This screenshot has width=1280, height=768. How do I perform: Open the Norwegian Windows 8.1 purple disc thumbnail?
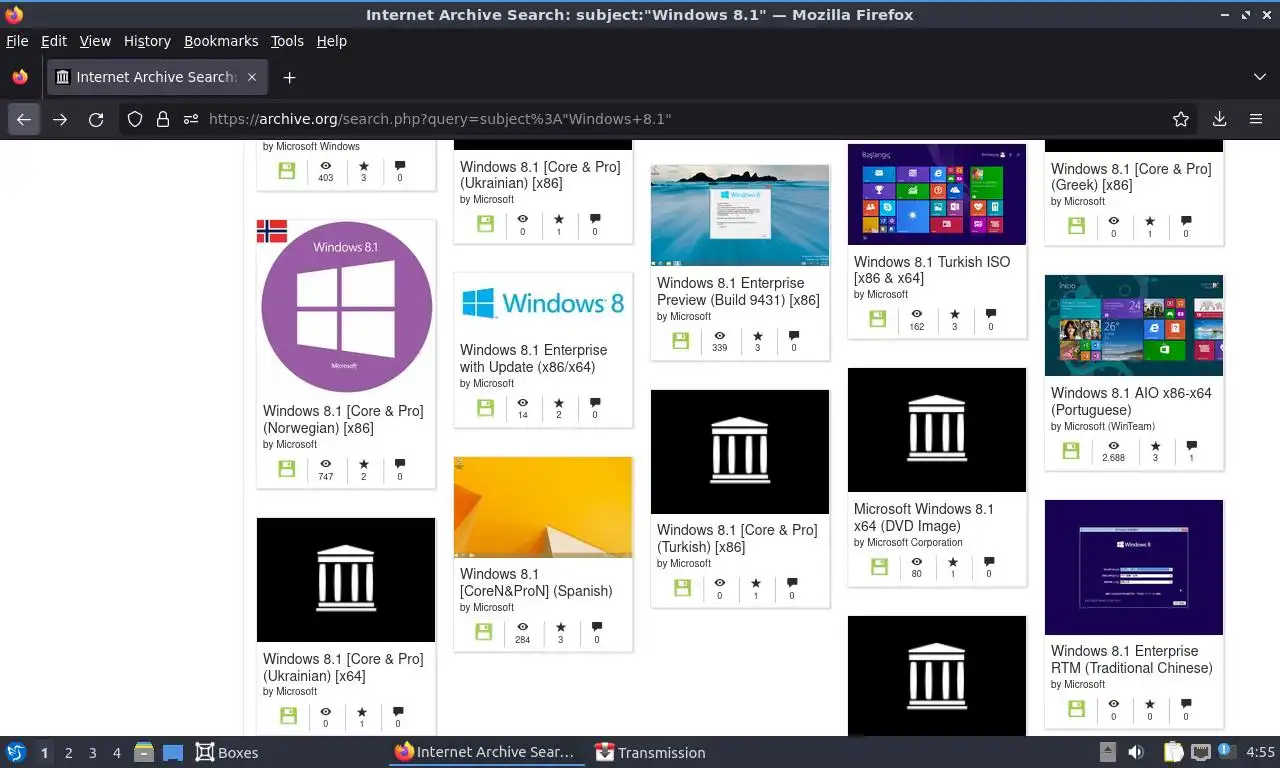pyautogui.click(x=346, y=307)
